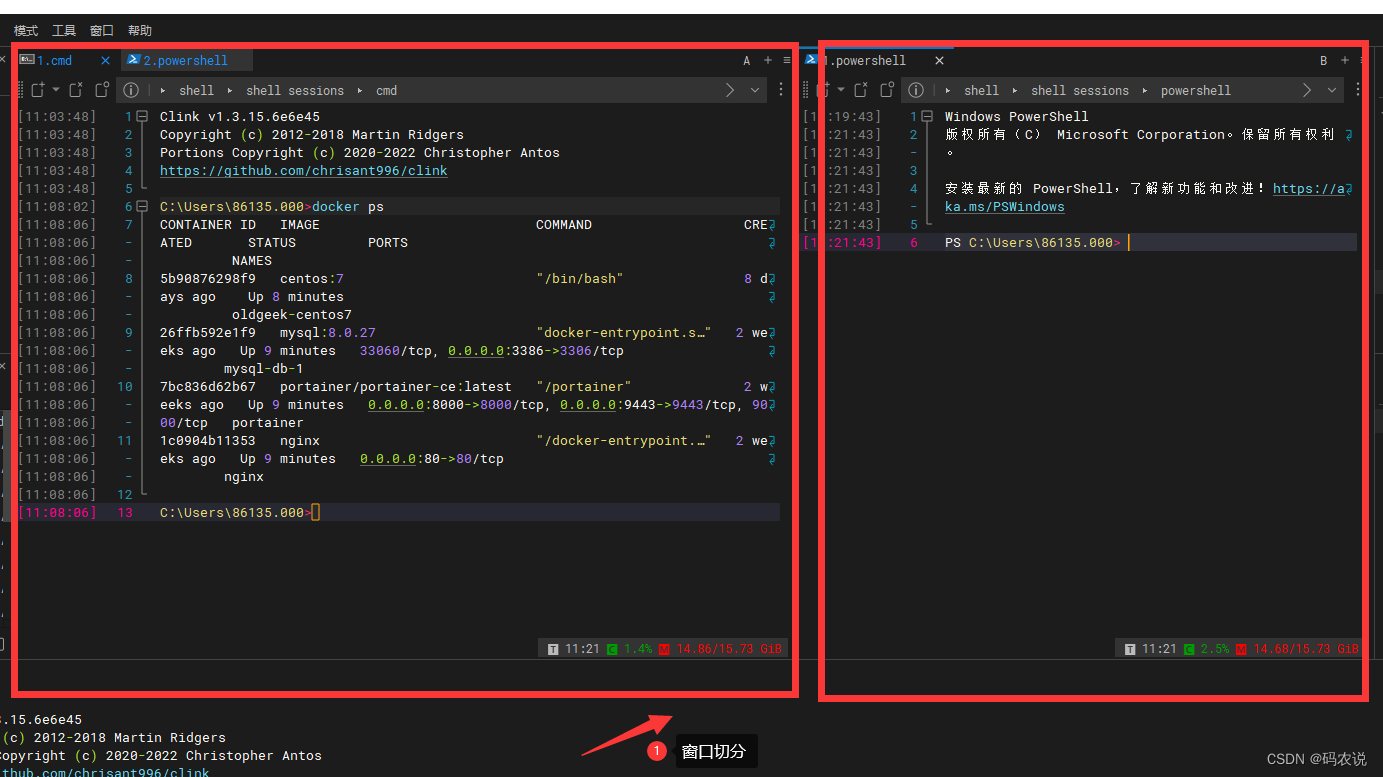Add new tab in right pane with plus
Image resolution: width=1383 pixels, height=777 pixels.
pyautogui.click(x=1345, y=61)
